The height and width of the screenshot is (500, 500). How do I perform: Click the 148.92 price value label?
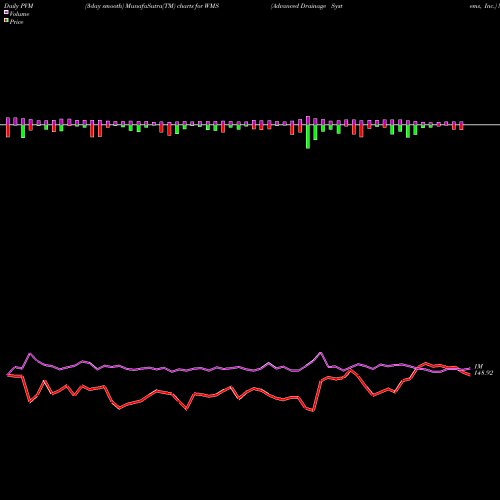pyautogui.click(x=483, y=373)
